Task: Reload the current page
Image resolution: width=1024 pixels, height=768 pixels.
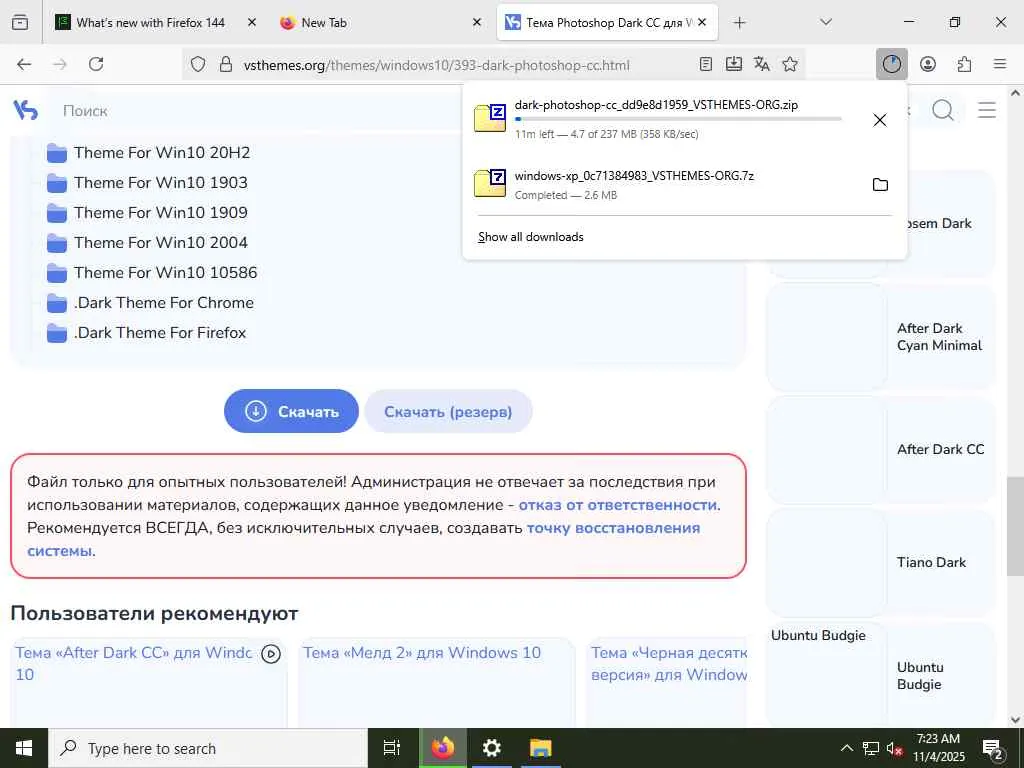Action: click(x=96, y=64)
